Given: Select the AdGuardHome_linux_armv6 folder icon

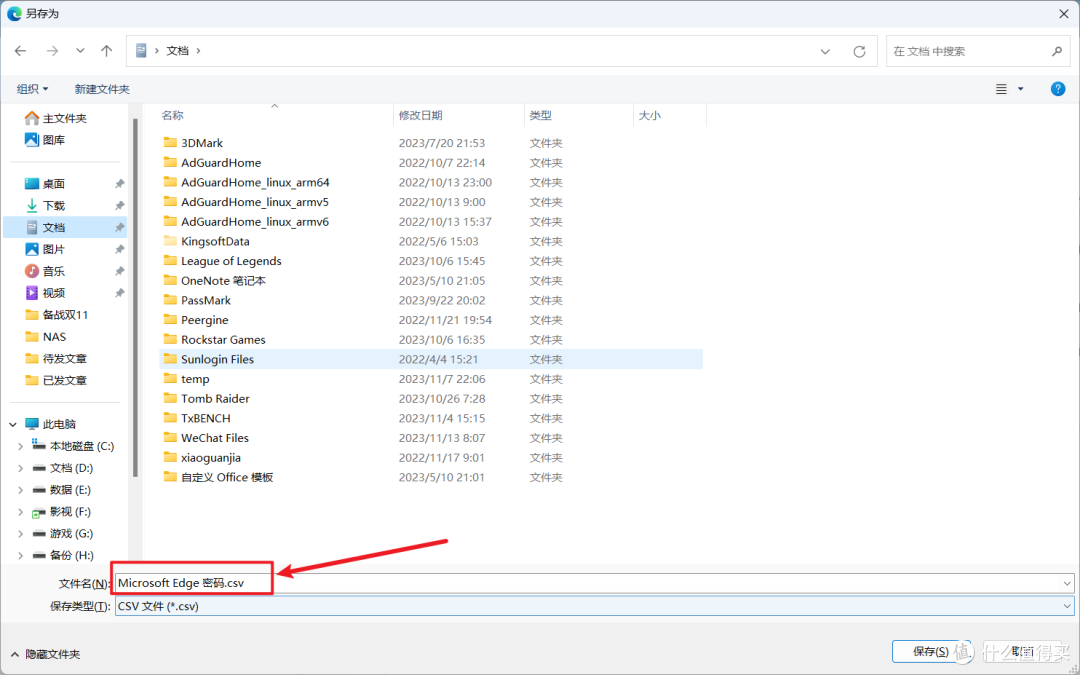Looking at the screenshot, I should coord(170,221).
